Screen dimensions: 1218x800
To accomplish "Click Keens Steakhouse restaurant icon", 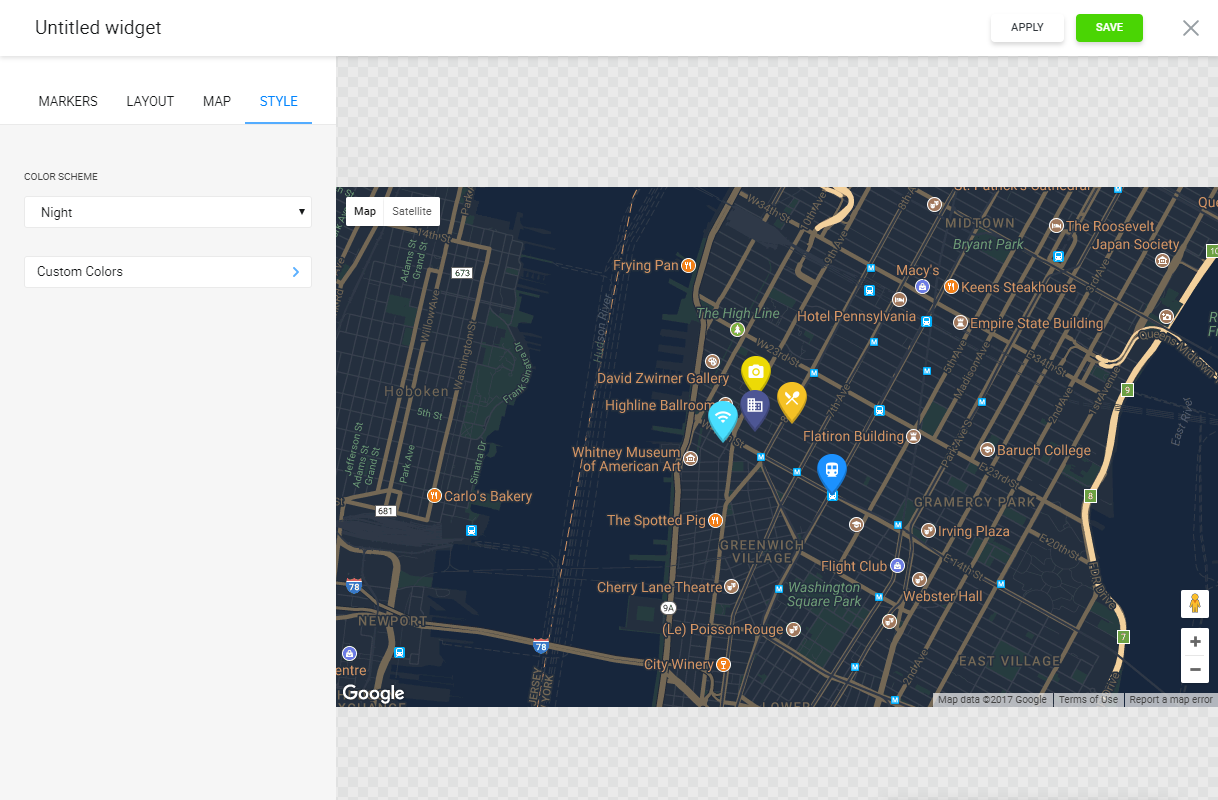I will coord(951,287).
